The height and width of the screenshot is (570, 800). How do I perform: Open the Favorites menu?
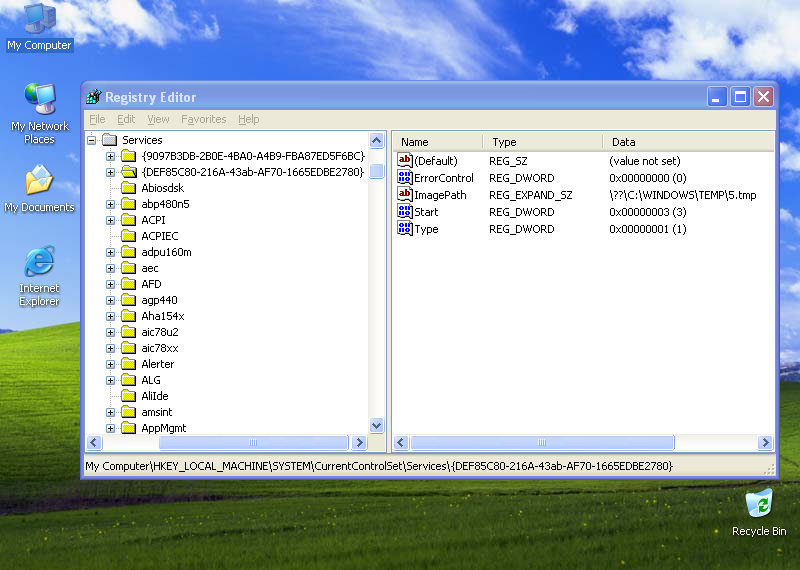point(203,119)
